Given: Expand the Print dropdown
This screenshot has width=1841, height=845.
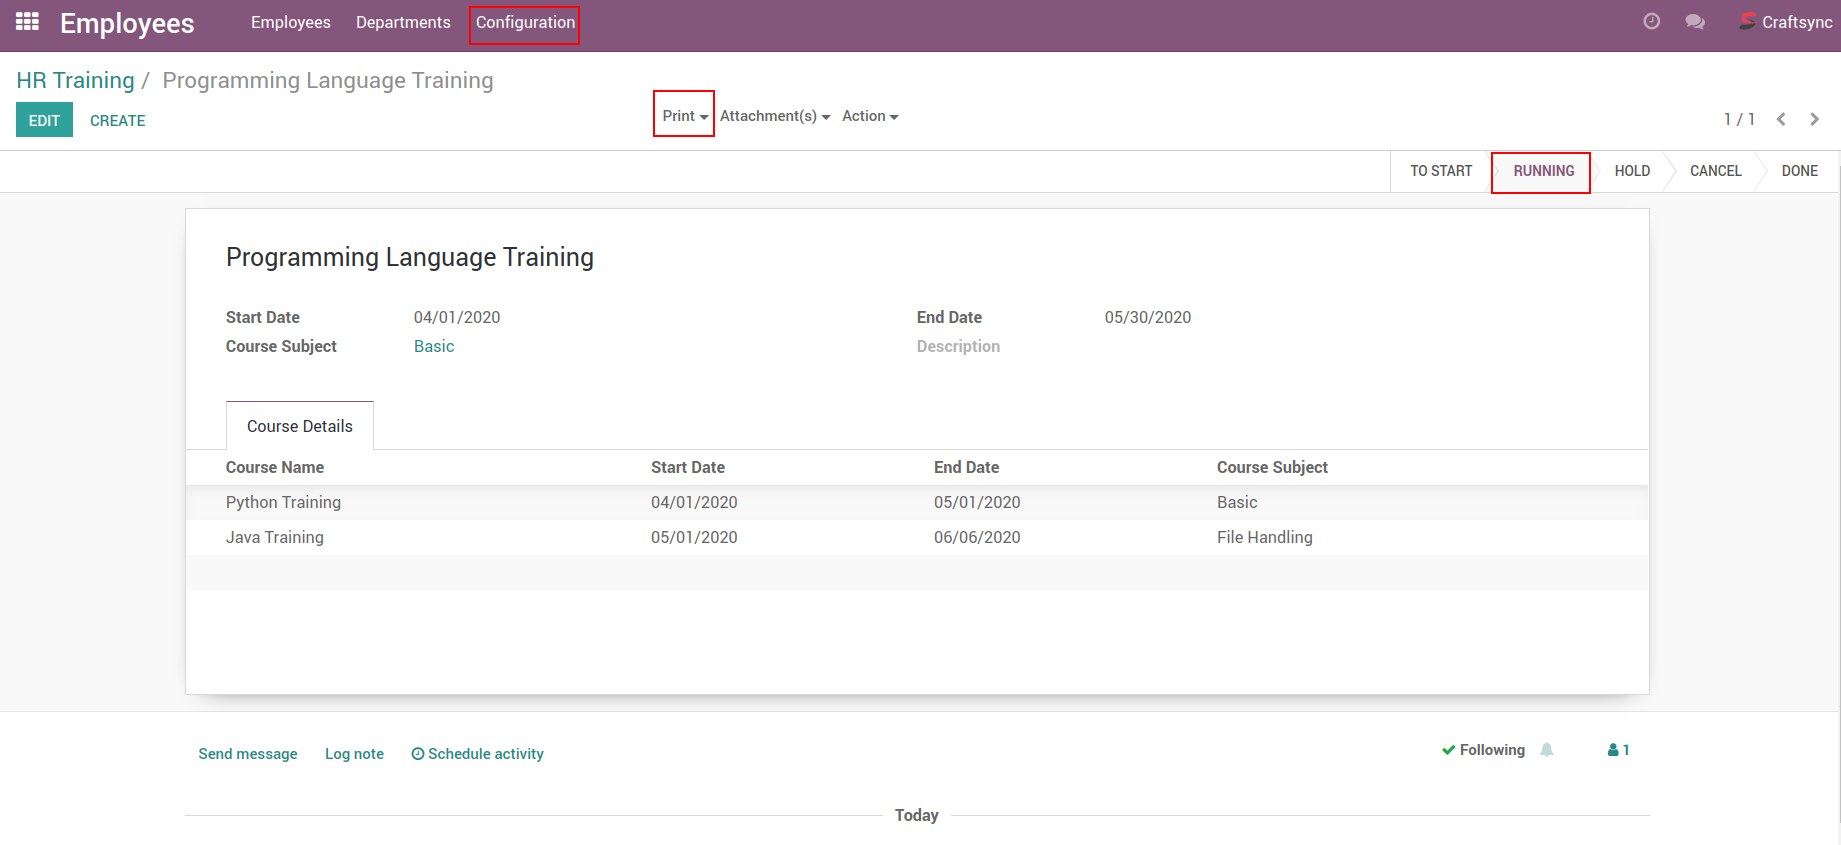Looking at the screenshot, I should [x=684, y=116].
